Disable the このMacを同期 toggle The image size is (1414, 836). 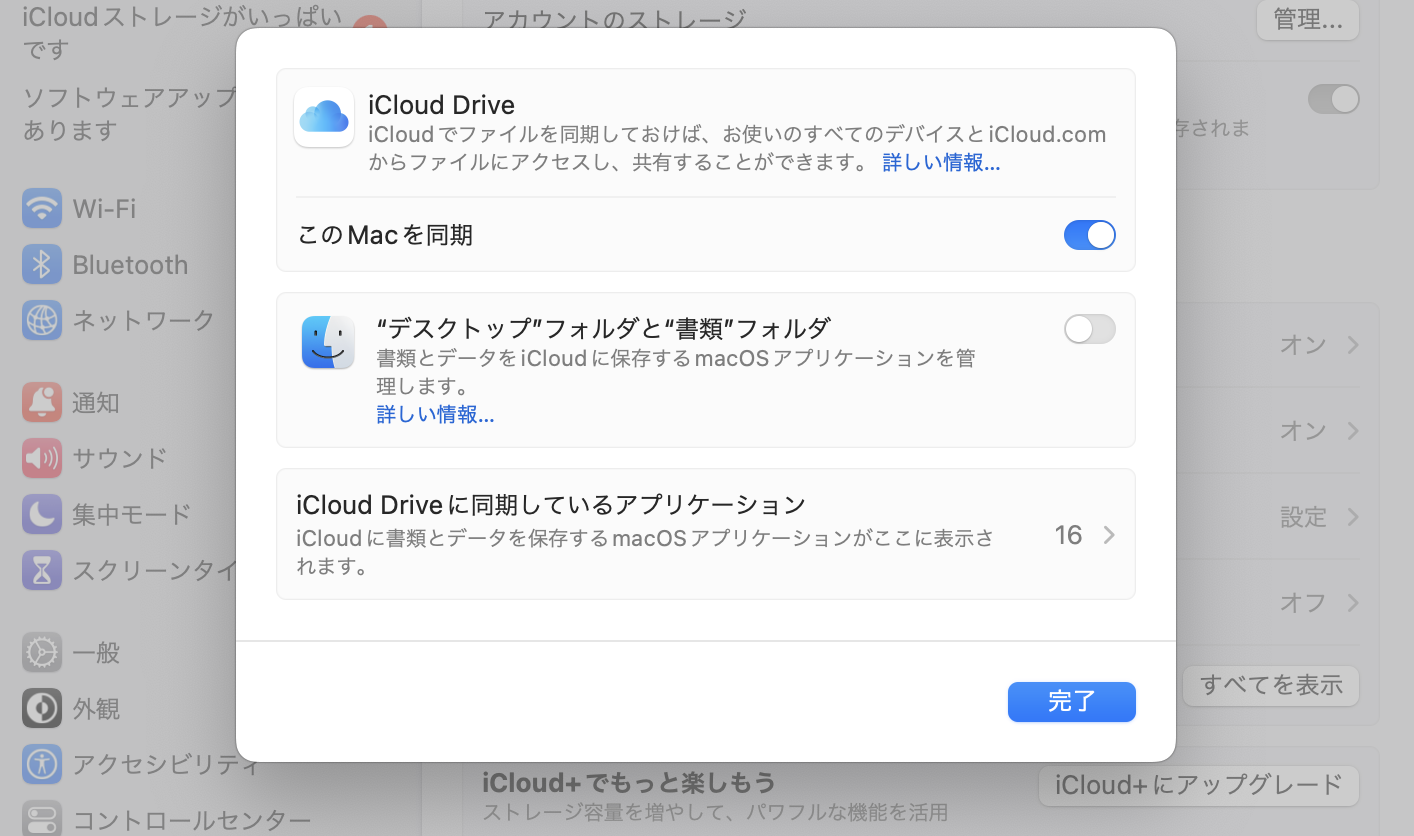pos(1089,235)
